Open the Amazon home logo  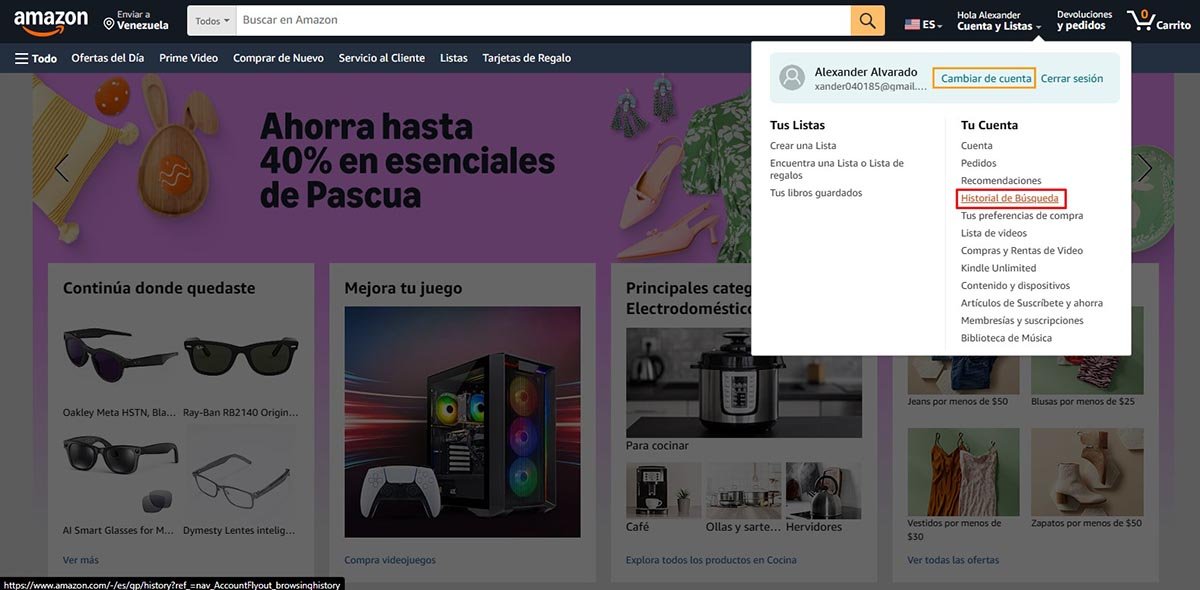click(50, 20)
